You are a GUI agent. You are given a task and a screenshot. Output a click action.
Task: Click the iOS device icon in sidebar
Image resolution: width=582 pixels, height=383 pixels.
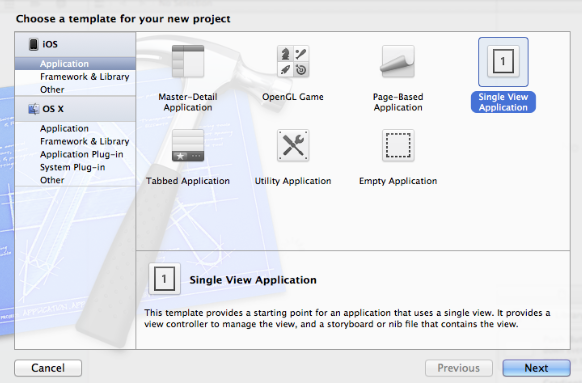tap(33, 44)
